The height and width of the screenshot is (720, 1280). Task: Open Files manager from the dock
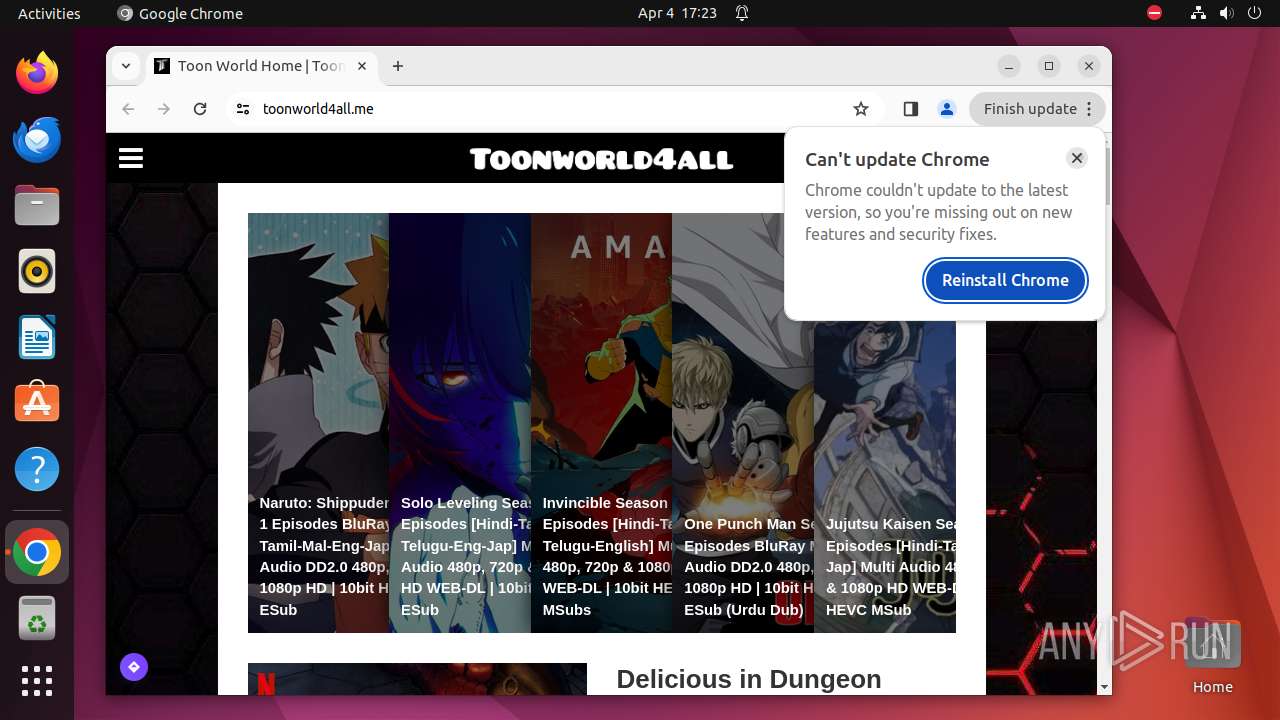click(x=37, y=205)
